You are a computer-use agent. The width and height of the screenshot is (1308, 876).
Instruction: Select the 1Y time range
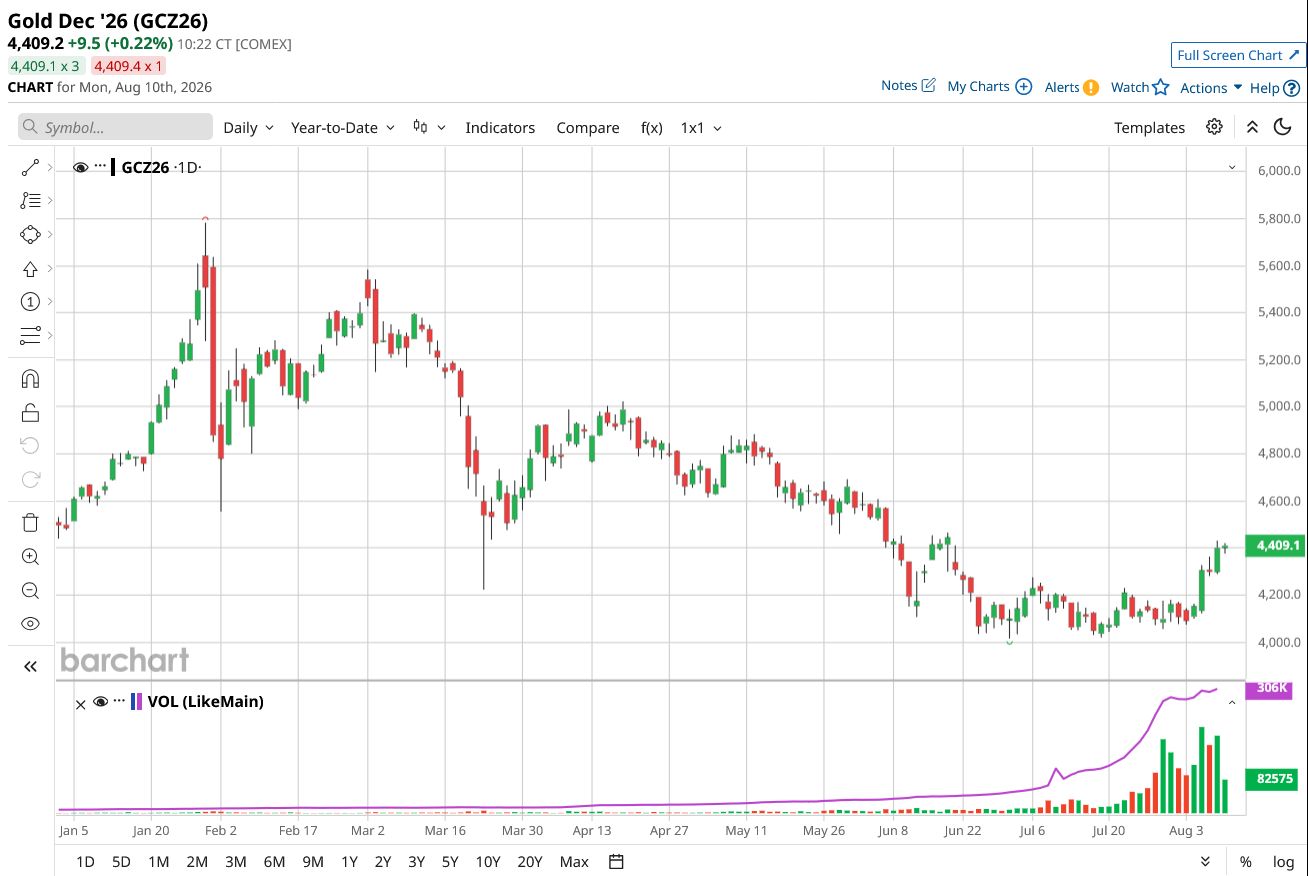(349, 862)
